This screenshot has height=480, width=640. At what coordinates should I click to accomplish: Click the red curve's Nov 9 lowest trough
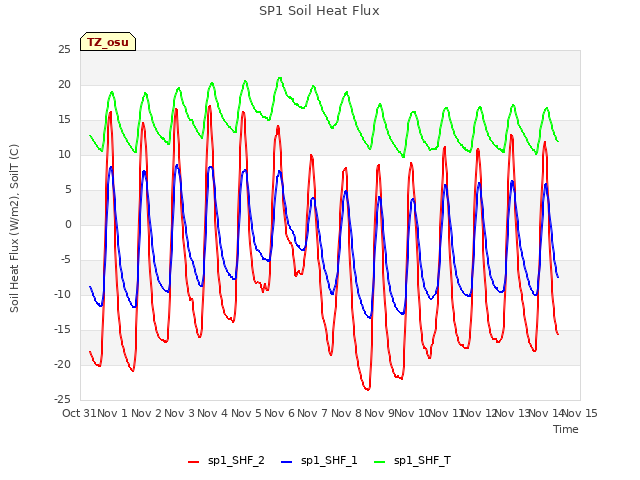click(x=367, y=389)
